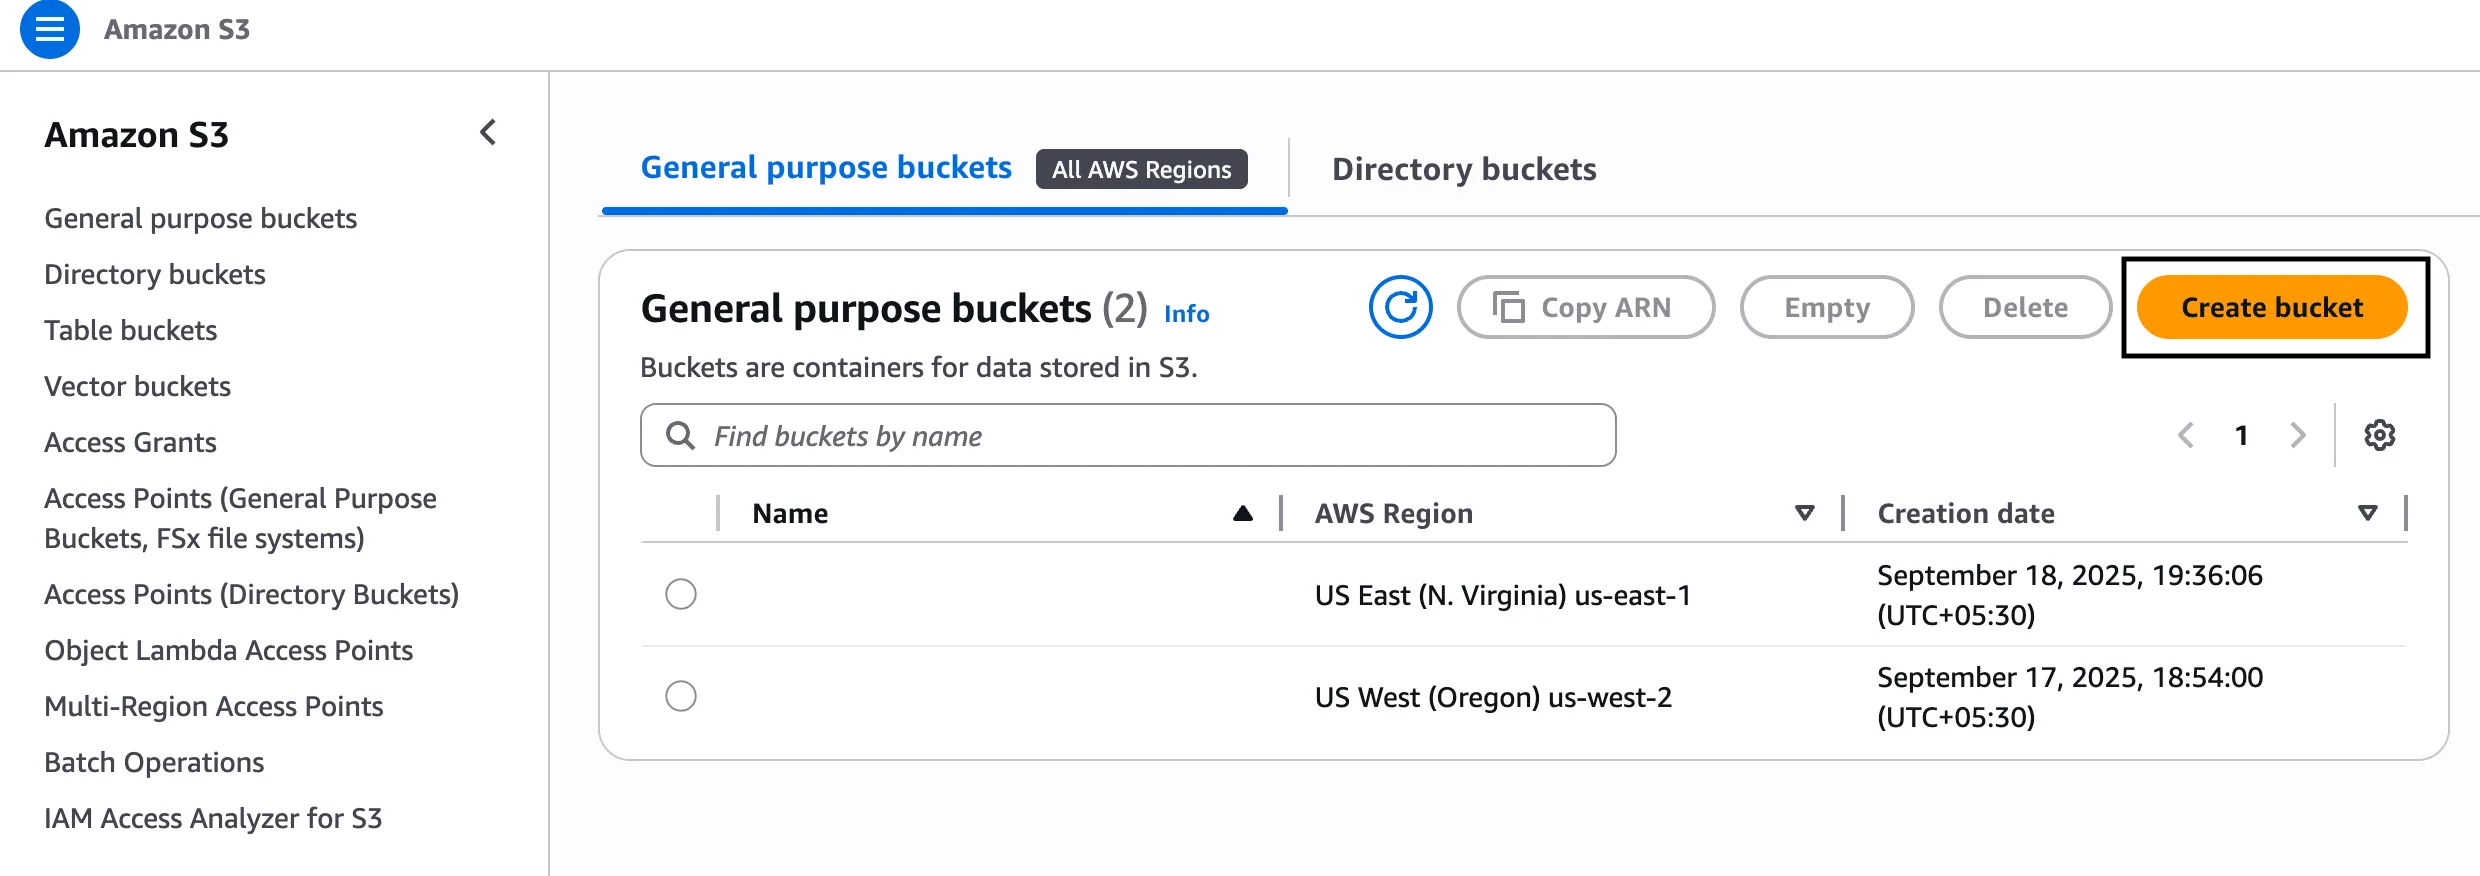Open table preferences gear icon

[2379, 435]
